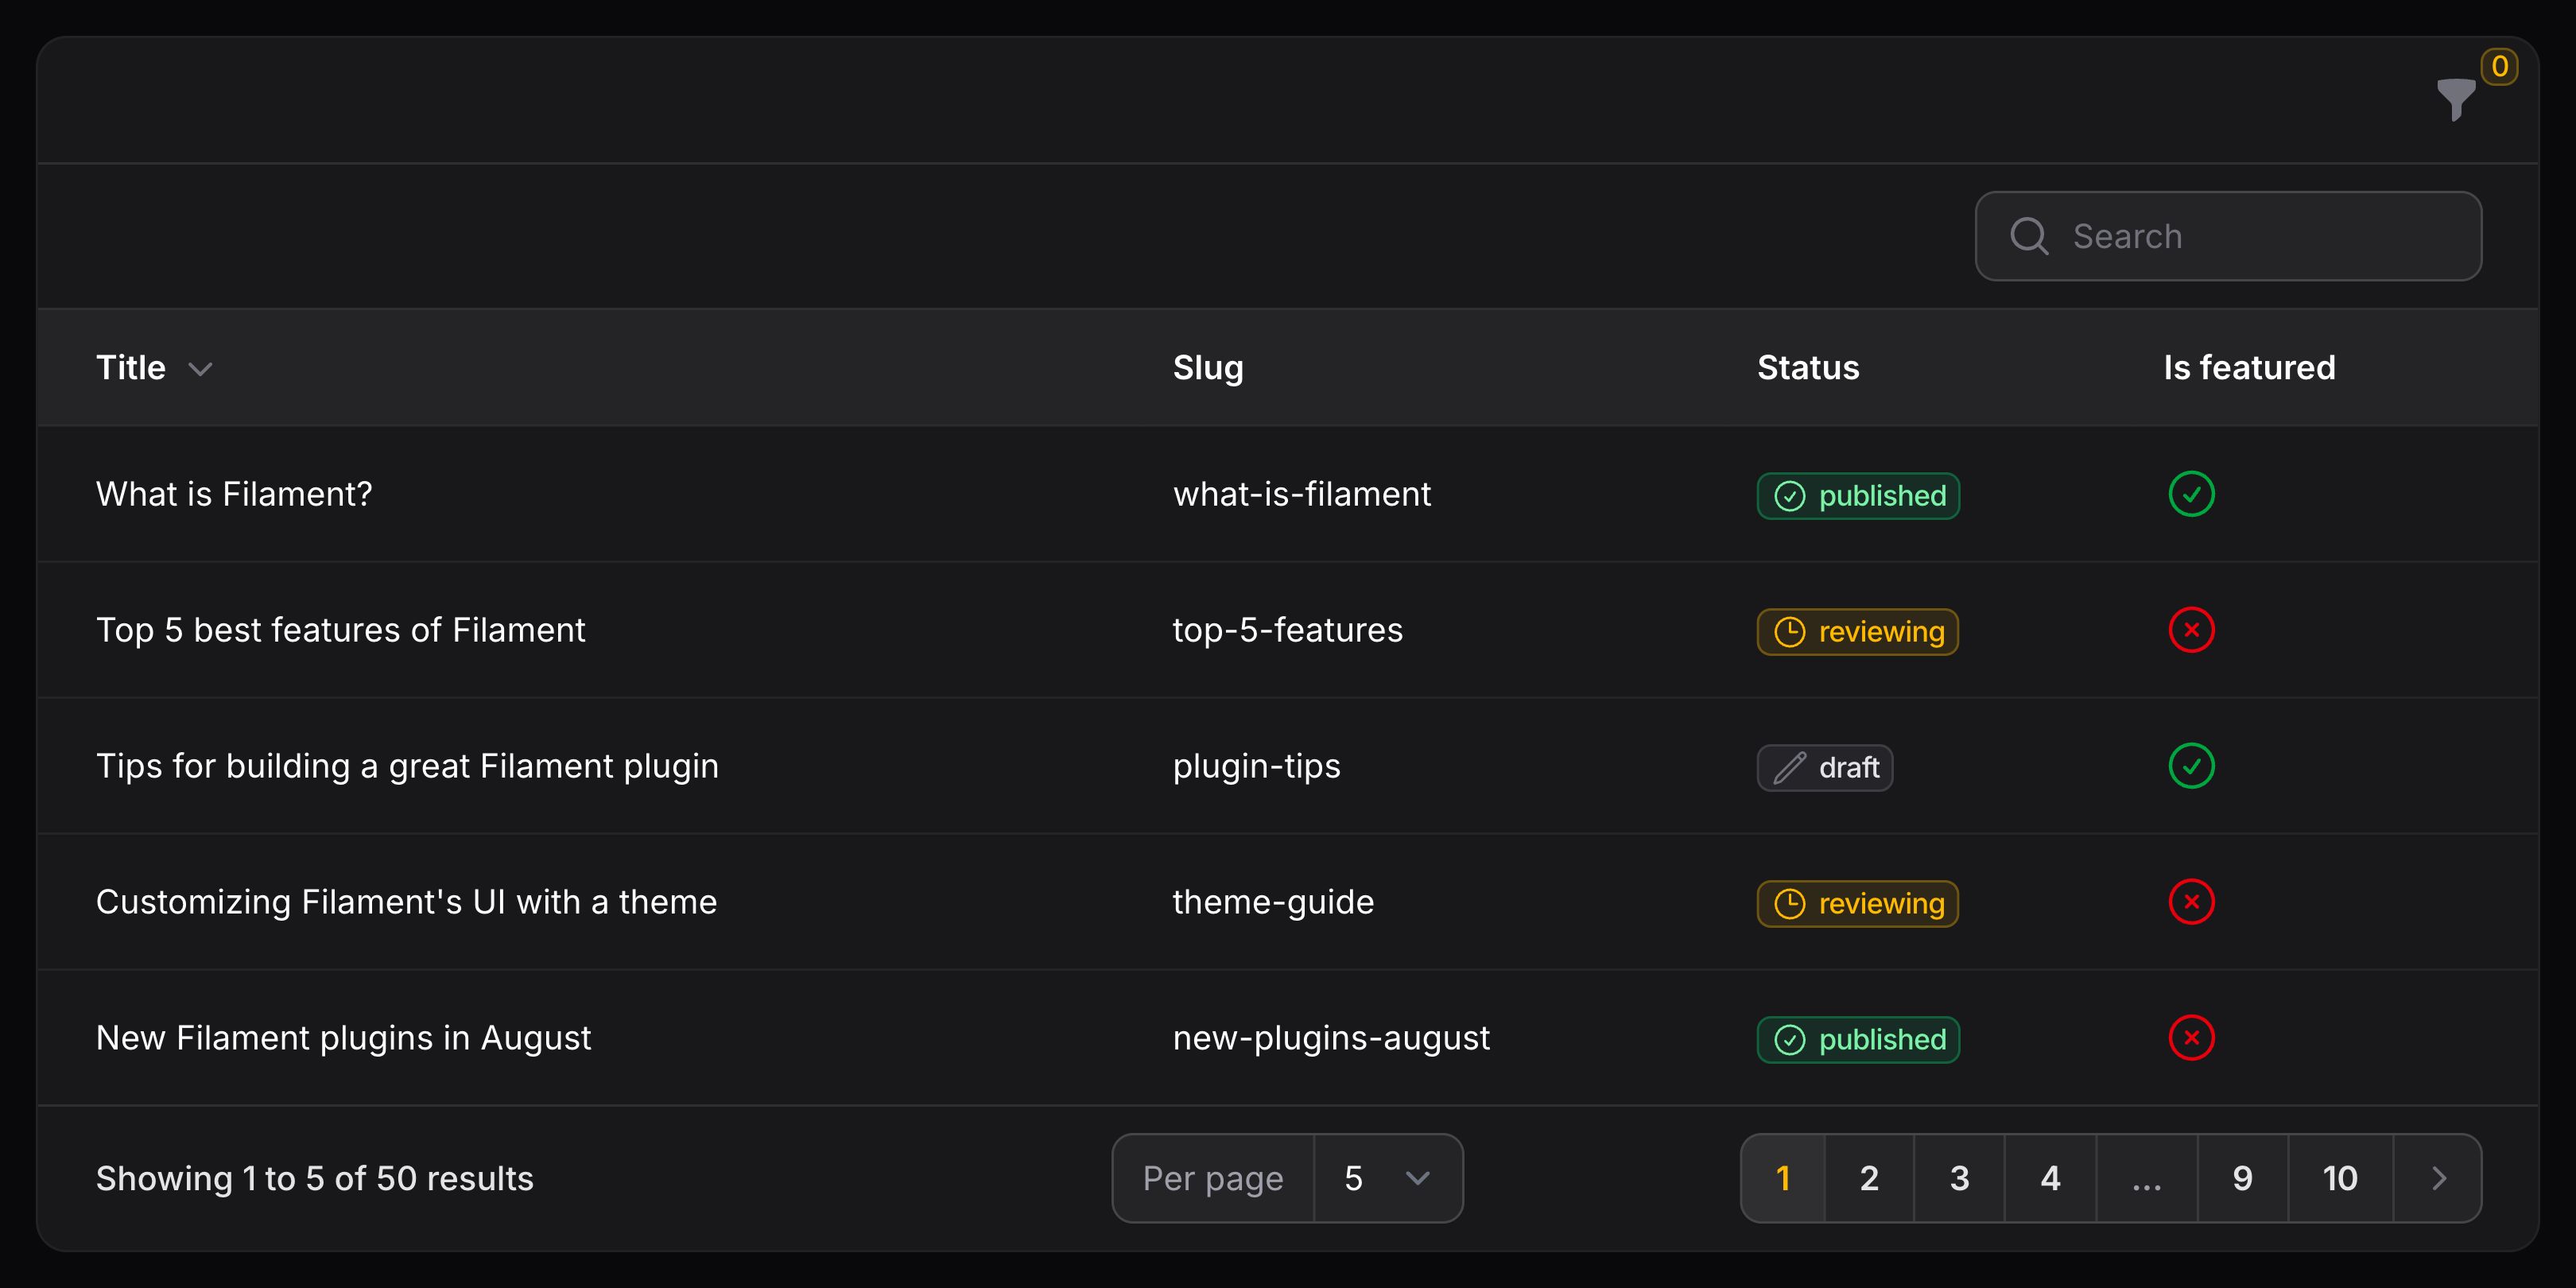Select 'New Filament plugins in August'
Screen dimensions: 2576x1288
click(343, 1038)
